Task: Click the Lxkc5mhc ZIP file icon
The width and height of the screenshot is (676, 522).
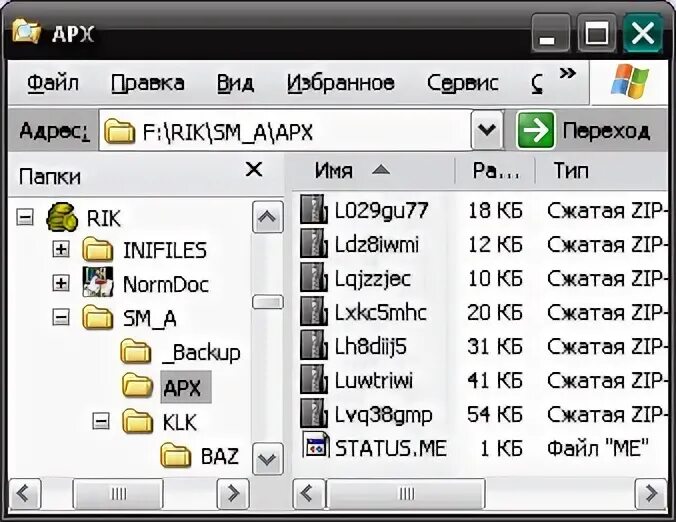Action: 314,312
